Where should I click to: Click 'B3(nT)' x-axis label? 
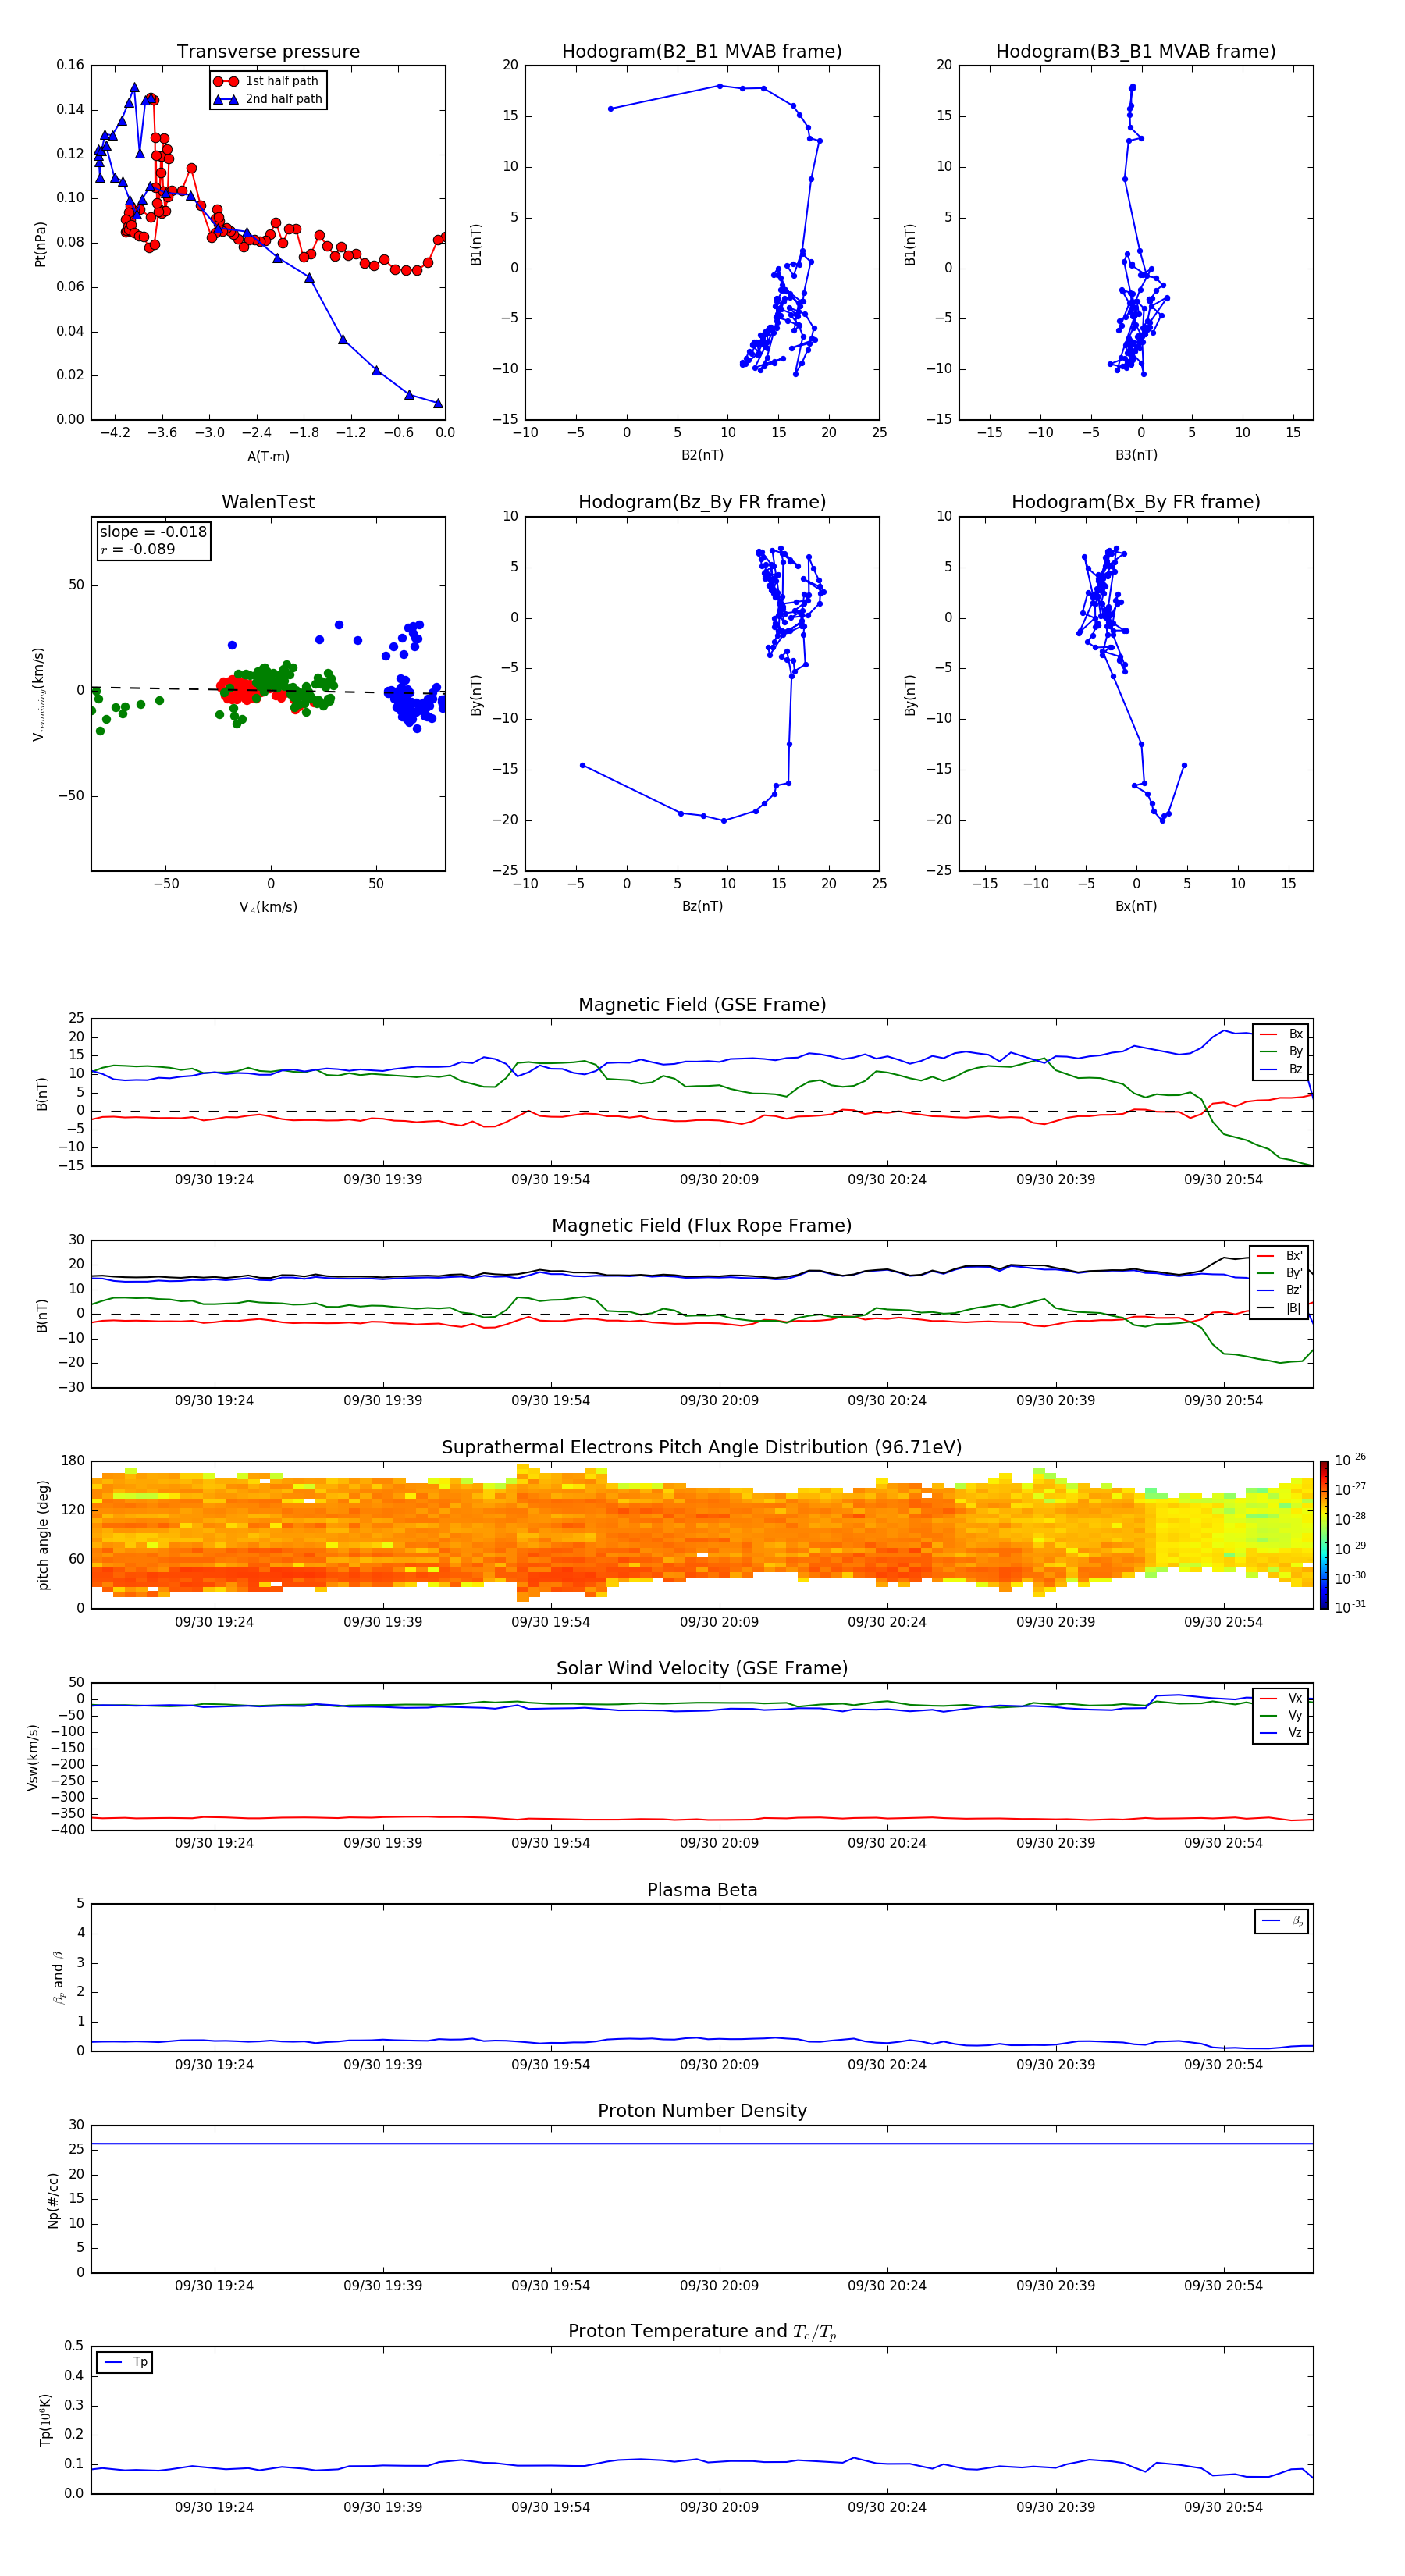tap(1136, 455)
